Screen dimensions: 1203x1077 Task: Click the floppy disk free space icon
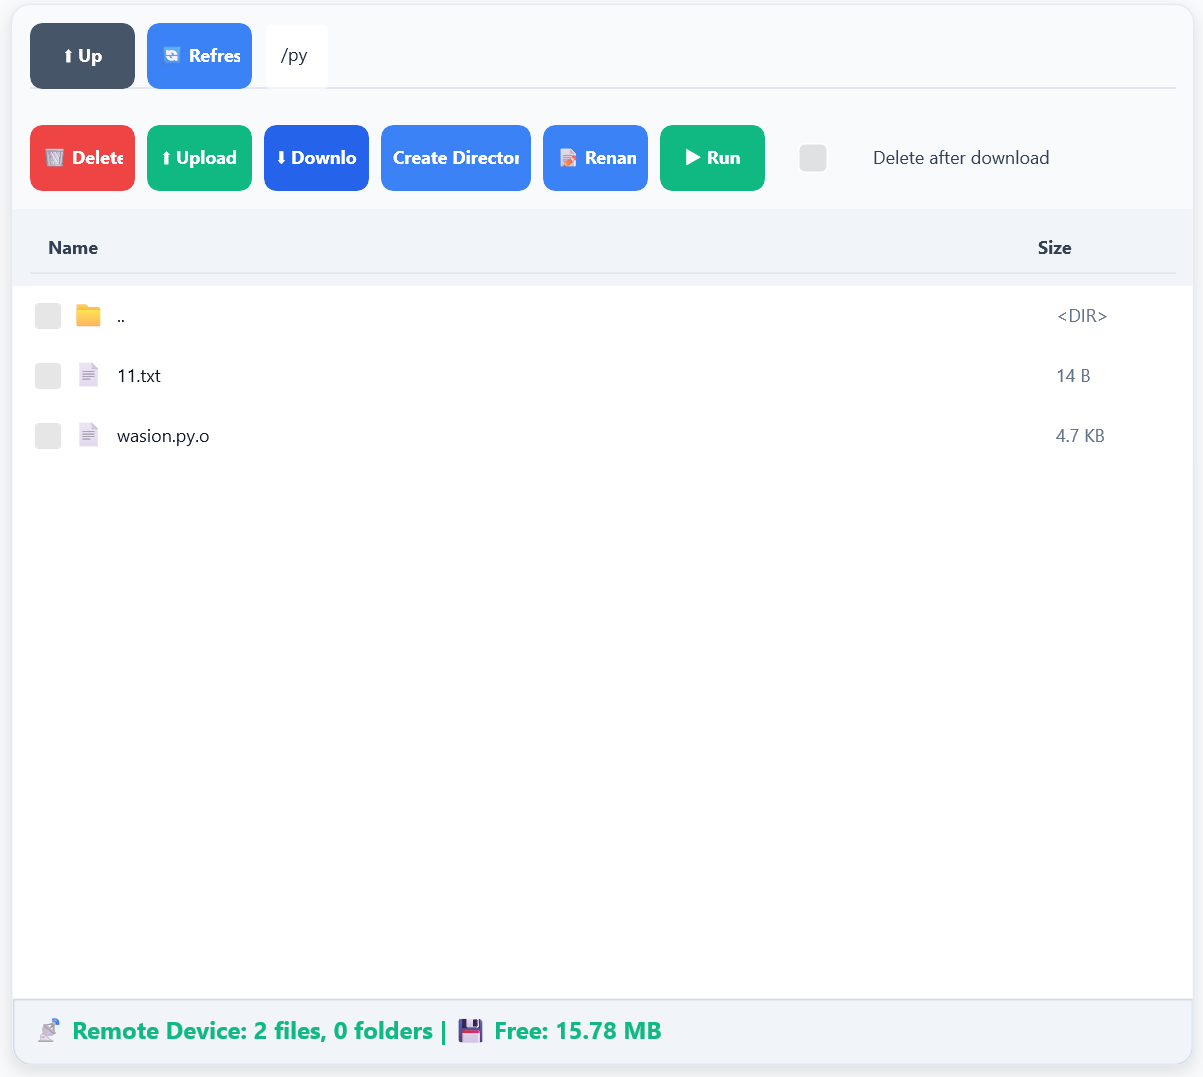click(470, 1031)
